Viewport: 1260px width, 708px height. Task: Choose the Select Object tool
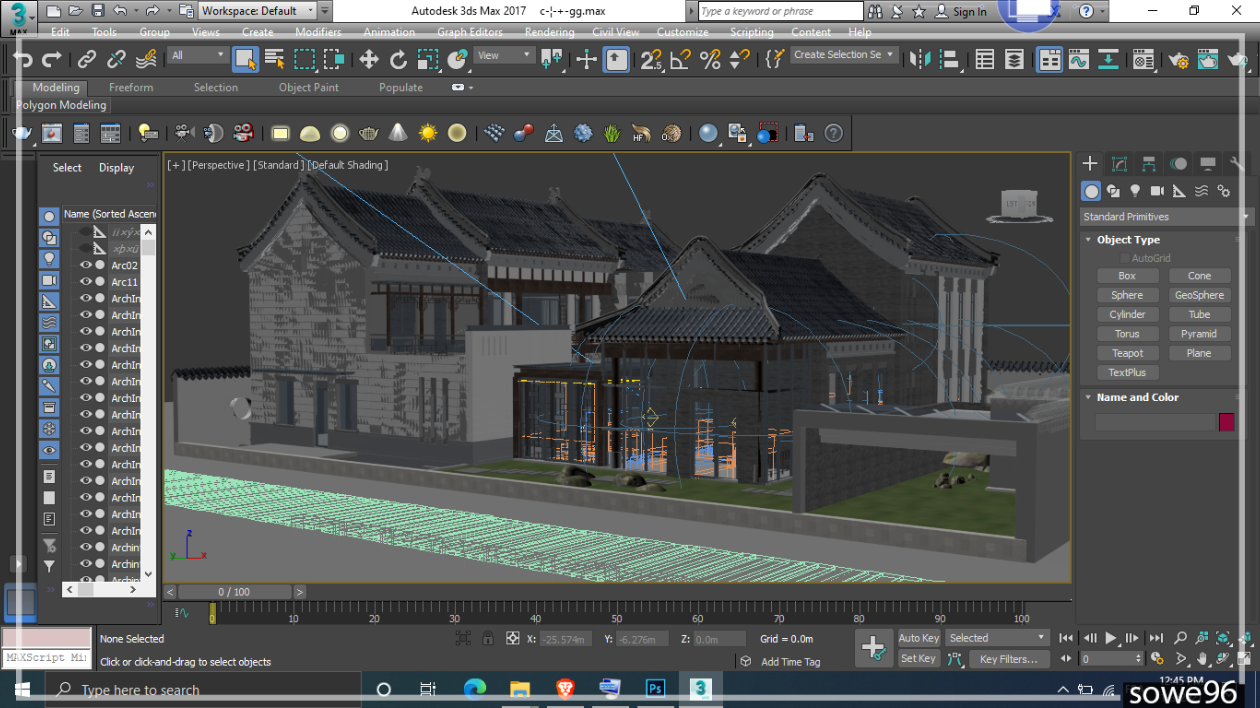[246, 60]
